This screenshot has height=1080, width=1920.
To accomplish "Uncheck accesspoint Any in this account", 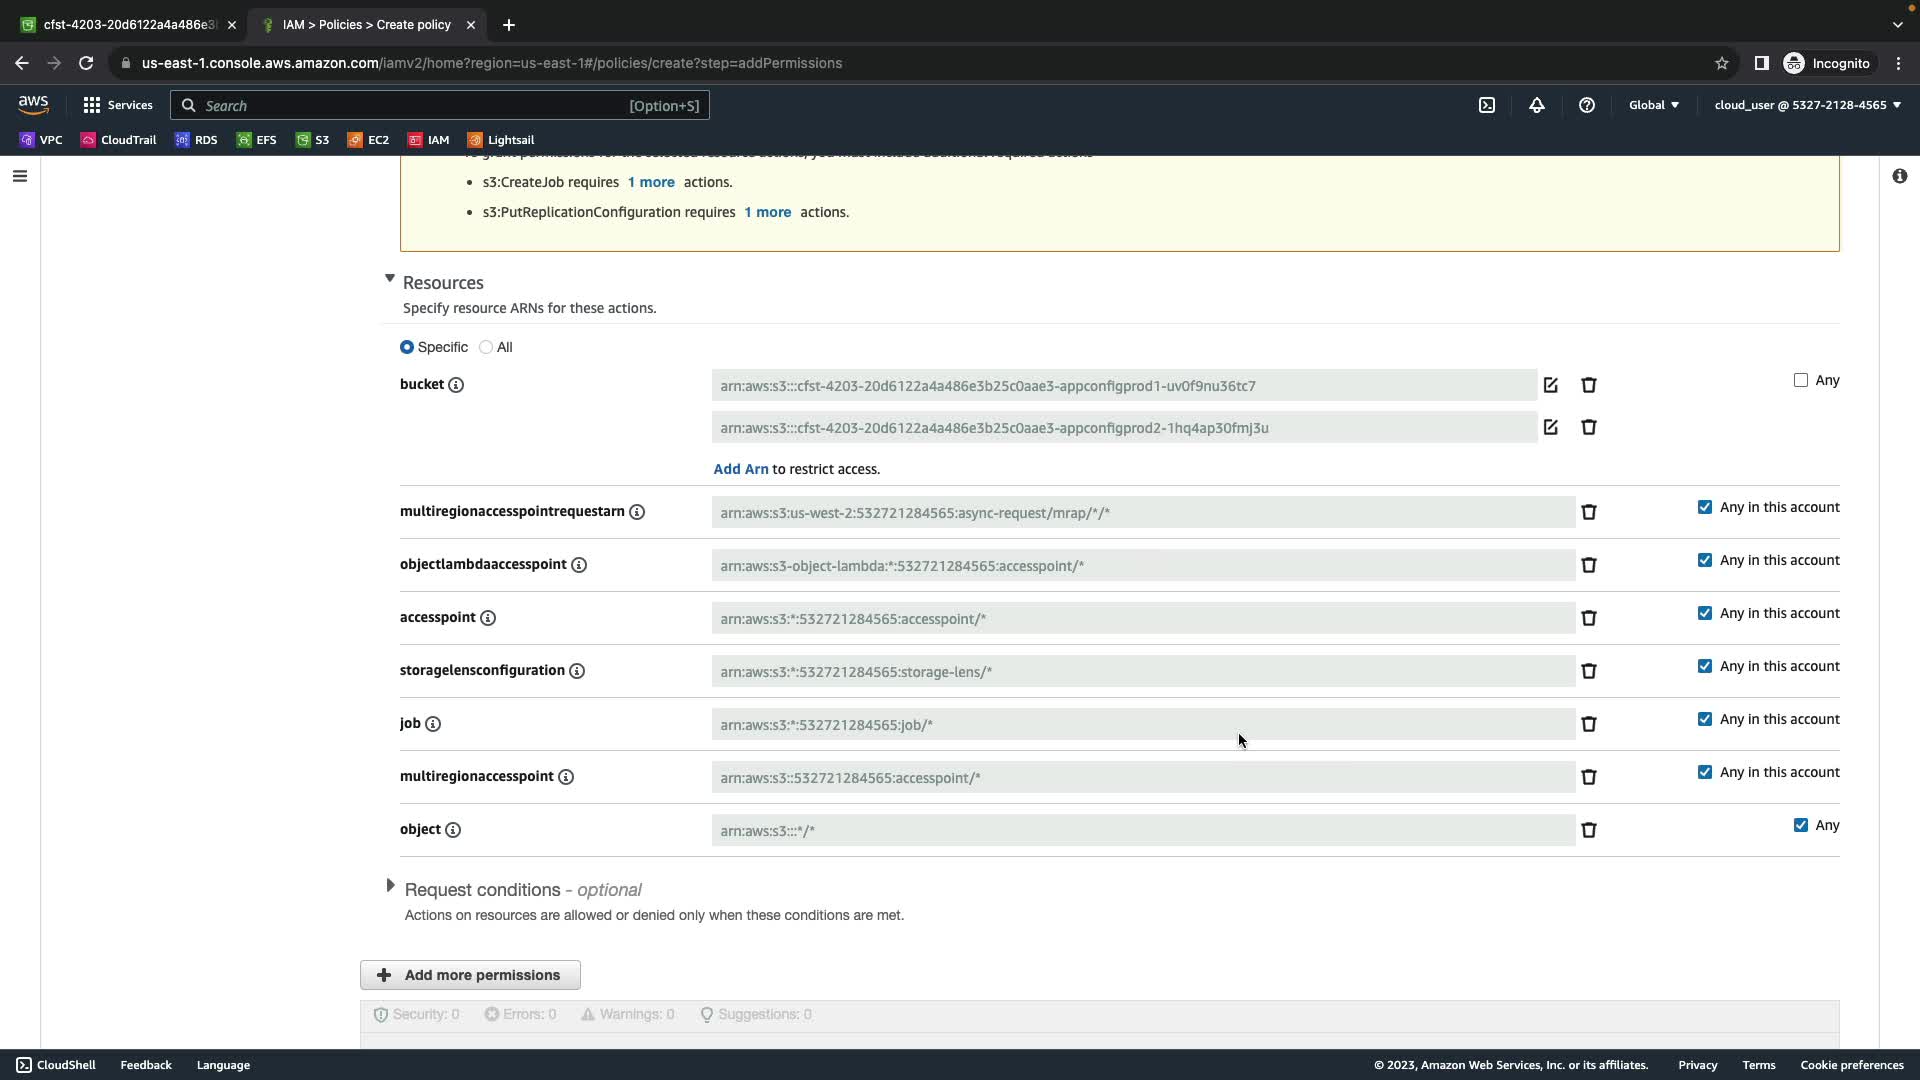I will click(1704, 613).
